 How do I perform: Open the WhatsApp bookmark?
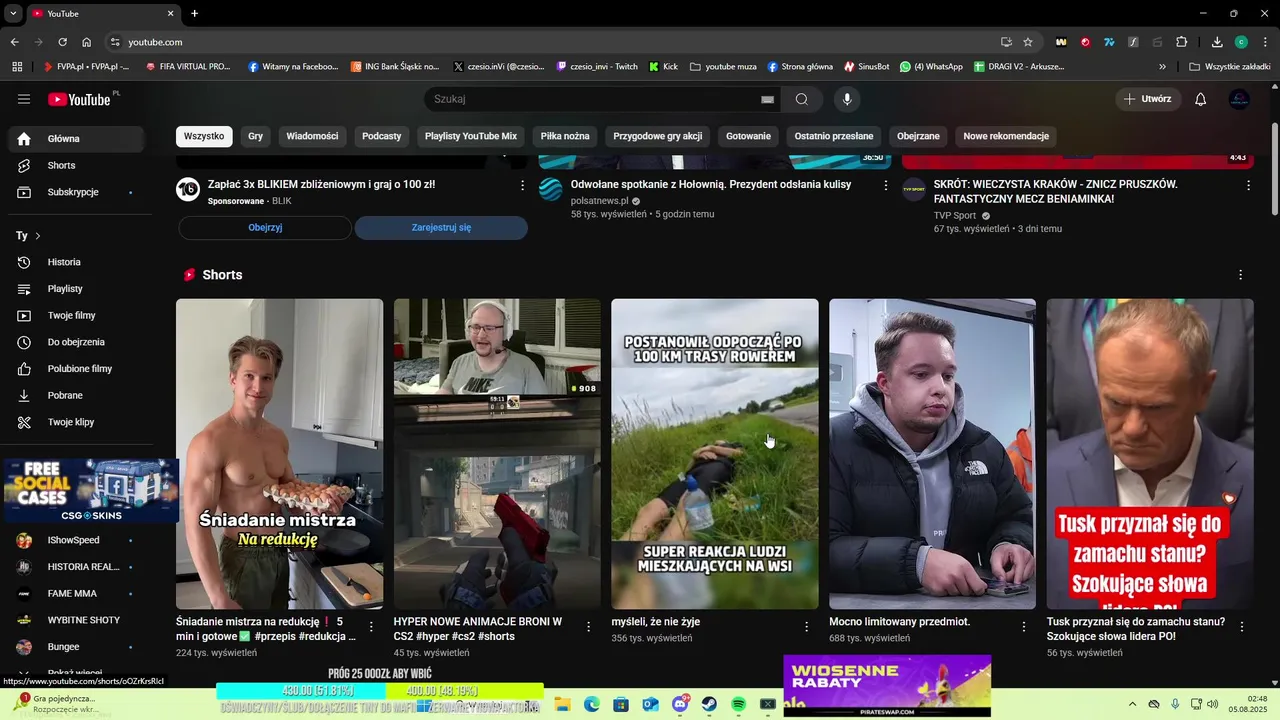pyautogui.click(x=931, y=67)
